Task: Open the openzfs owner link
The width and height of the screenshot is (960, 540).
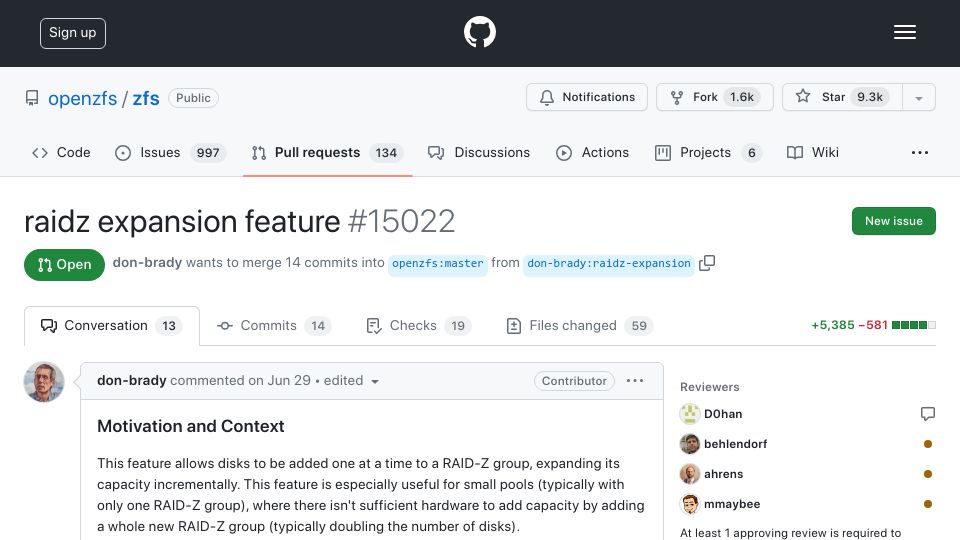Action: (83, 98)
